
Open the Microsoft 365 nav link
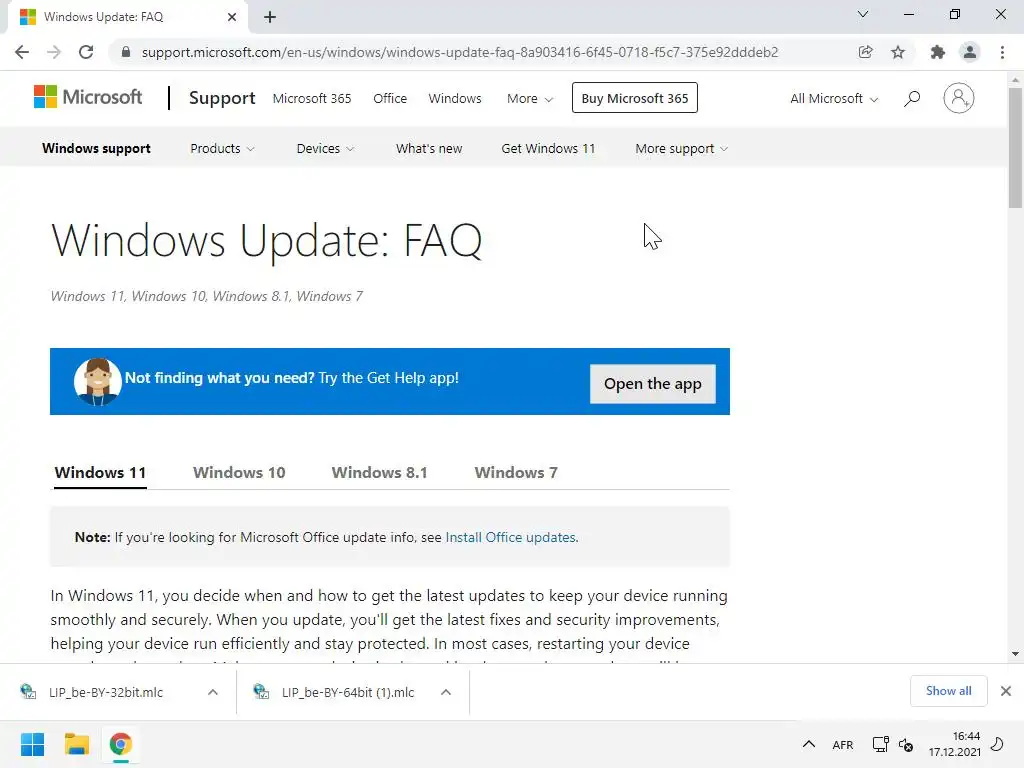coord(312,99)
